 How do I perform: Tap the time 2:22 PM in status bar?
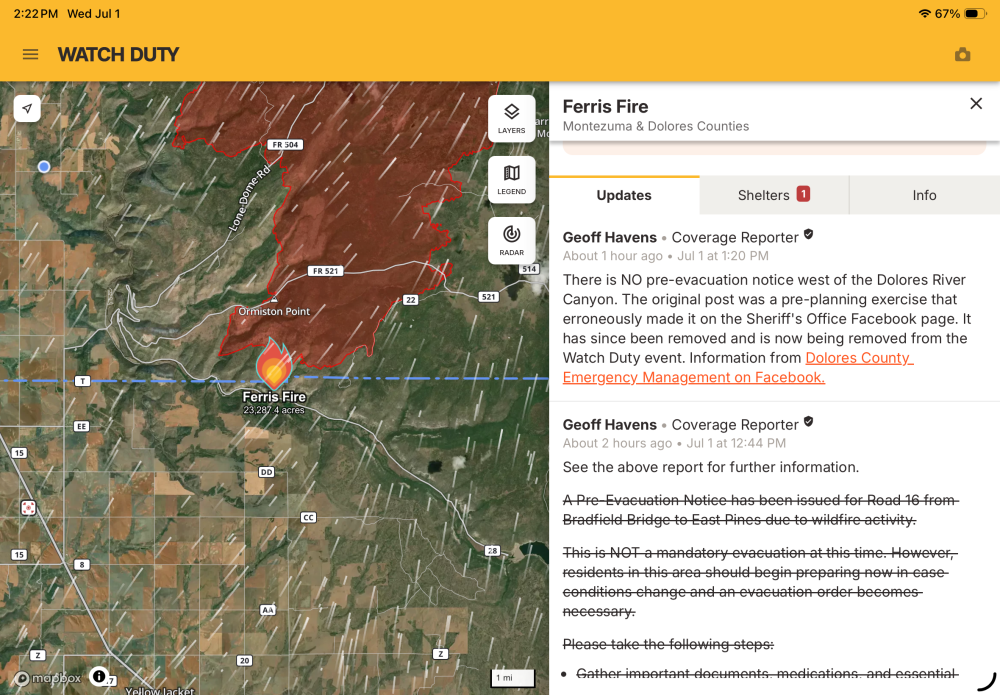36,13
